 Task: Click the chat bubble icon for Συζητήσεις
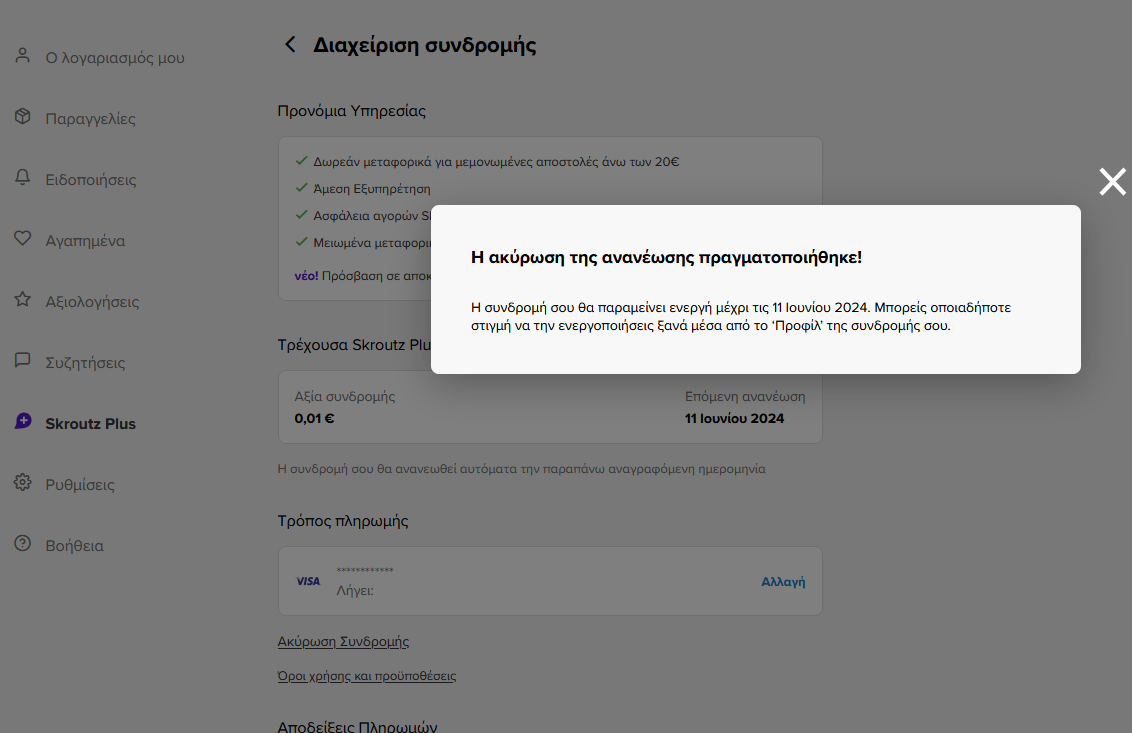pos(22,360)
